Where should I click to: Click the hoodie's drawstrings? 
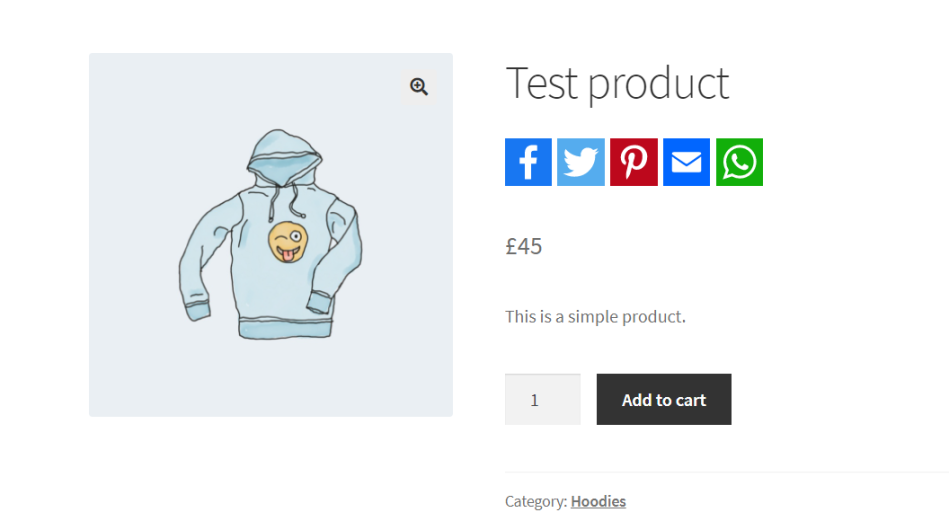pyautogui.click(x=284, y=201)
